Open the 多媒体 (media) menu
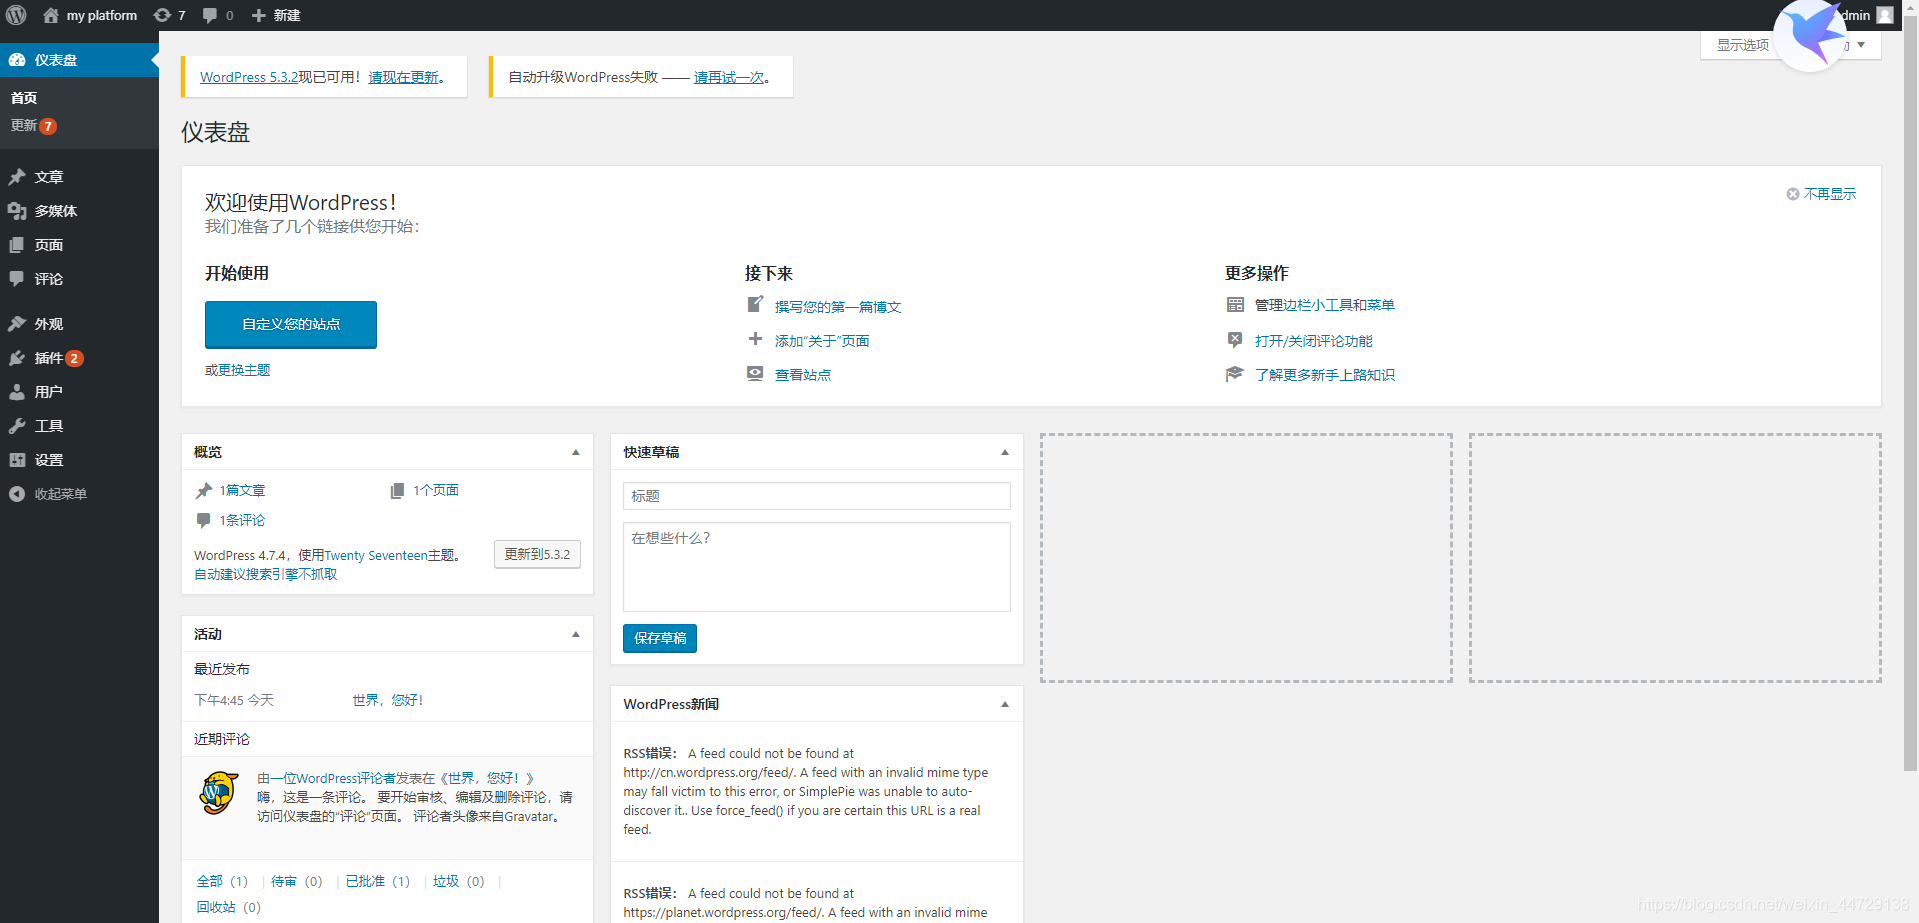The image size is (1919, 923). pos(79,211)
